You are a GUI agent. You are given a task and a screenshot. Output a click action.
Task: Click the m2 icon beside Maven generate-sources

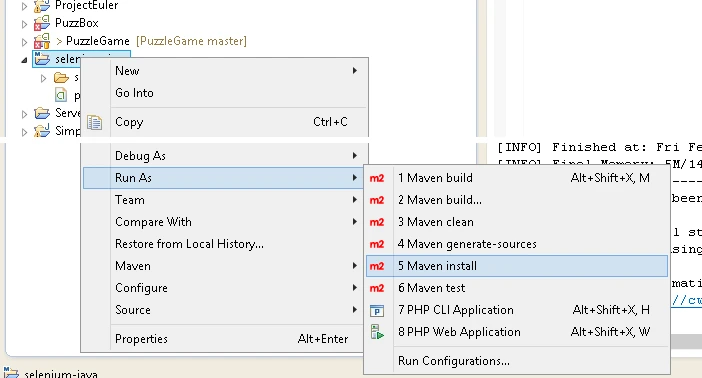pos(377,244)
